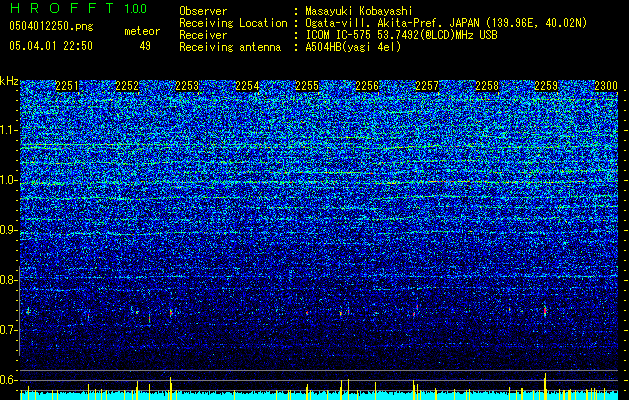Click the 2251 time marker

point(67,86)
